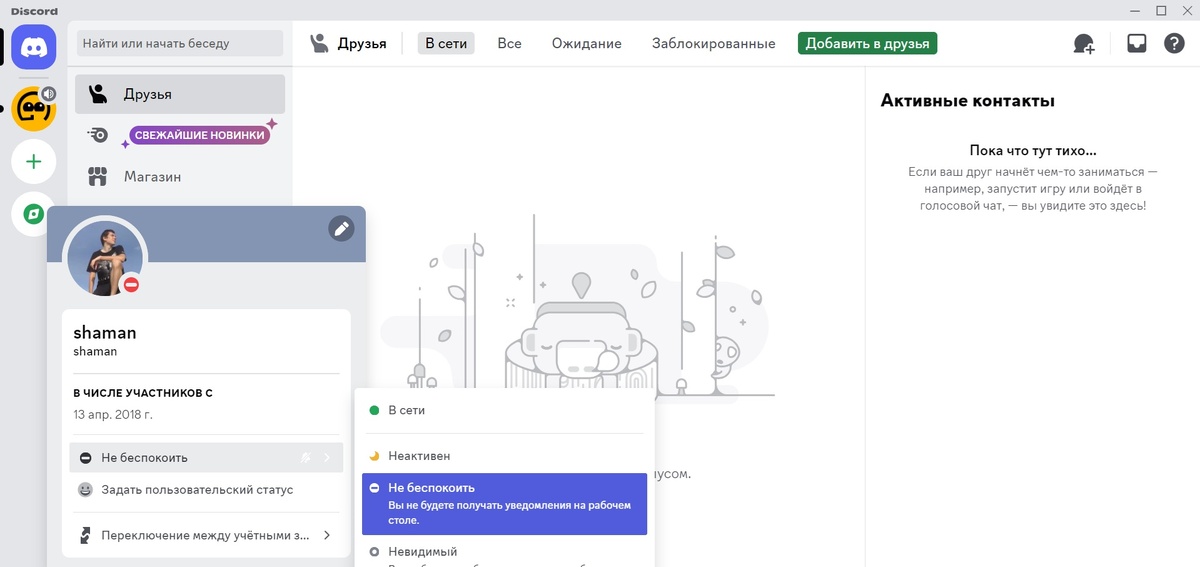1200x567 pixels.
Task: Click the account switch icon
Action: pyautogui.click(x=86, y=535)
